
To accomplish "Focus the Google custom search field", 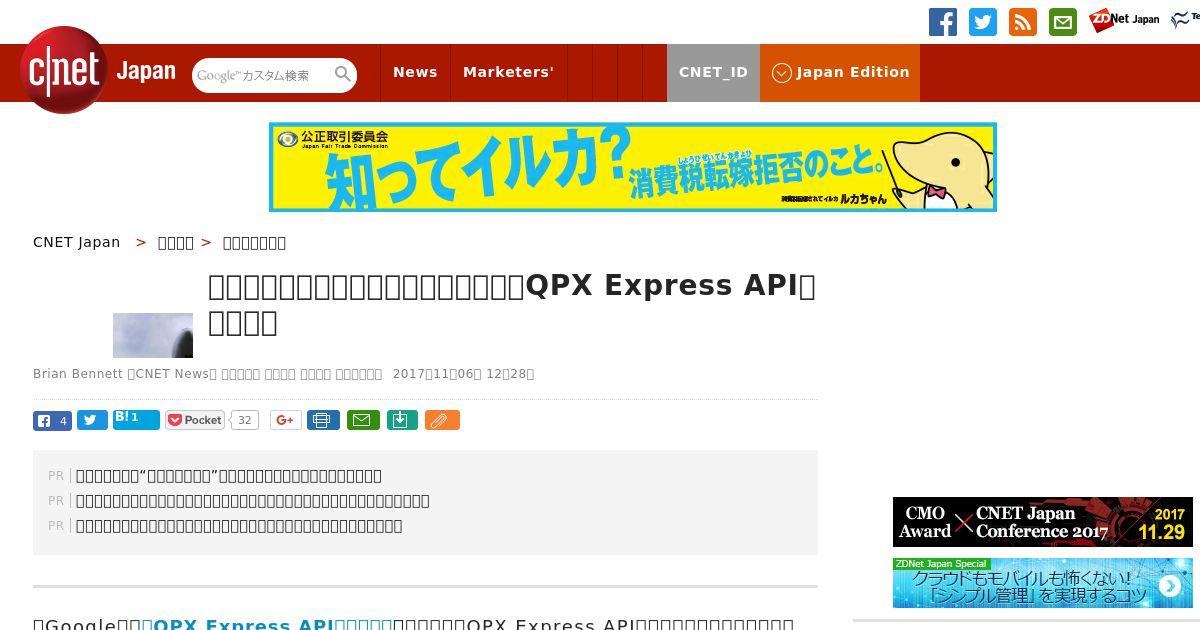I will click(x=263, y=75).
